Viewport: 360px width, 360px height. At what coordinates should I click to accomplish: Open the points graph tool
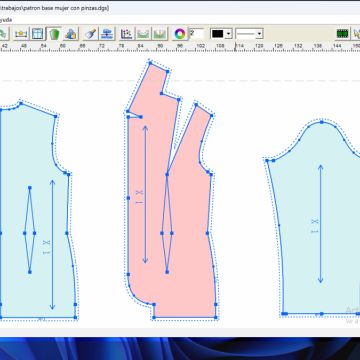[x=127, y=34]
